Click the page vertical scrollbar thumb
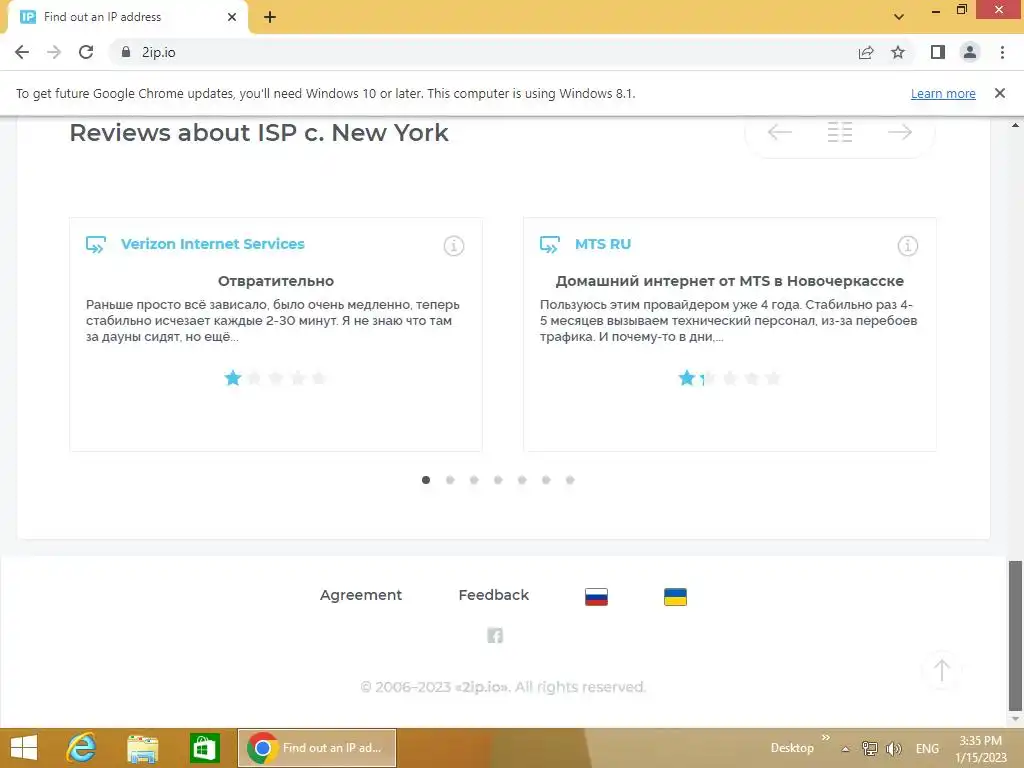Viewport: 1024px width, 768px height. point(1015,635)
